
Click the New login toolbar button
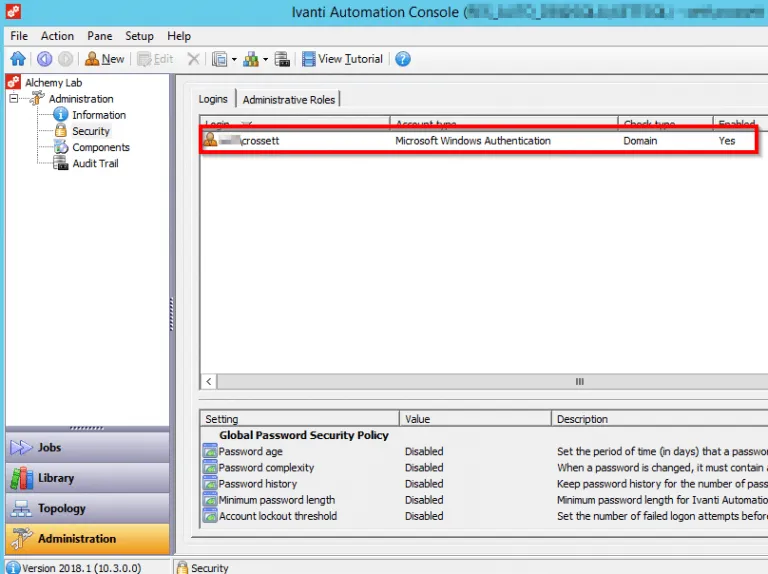pos(105,59)
